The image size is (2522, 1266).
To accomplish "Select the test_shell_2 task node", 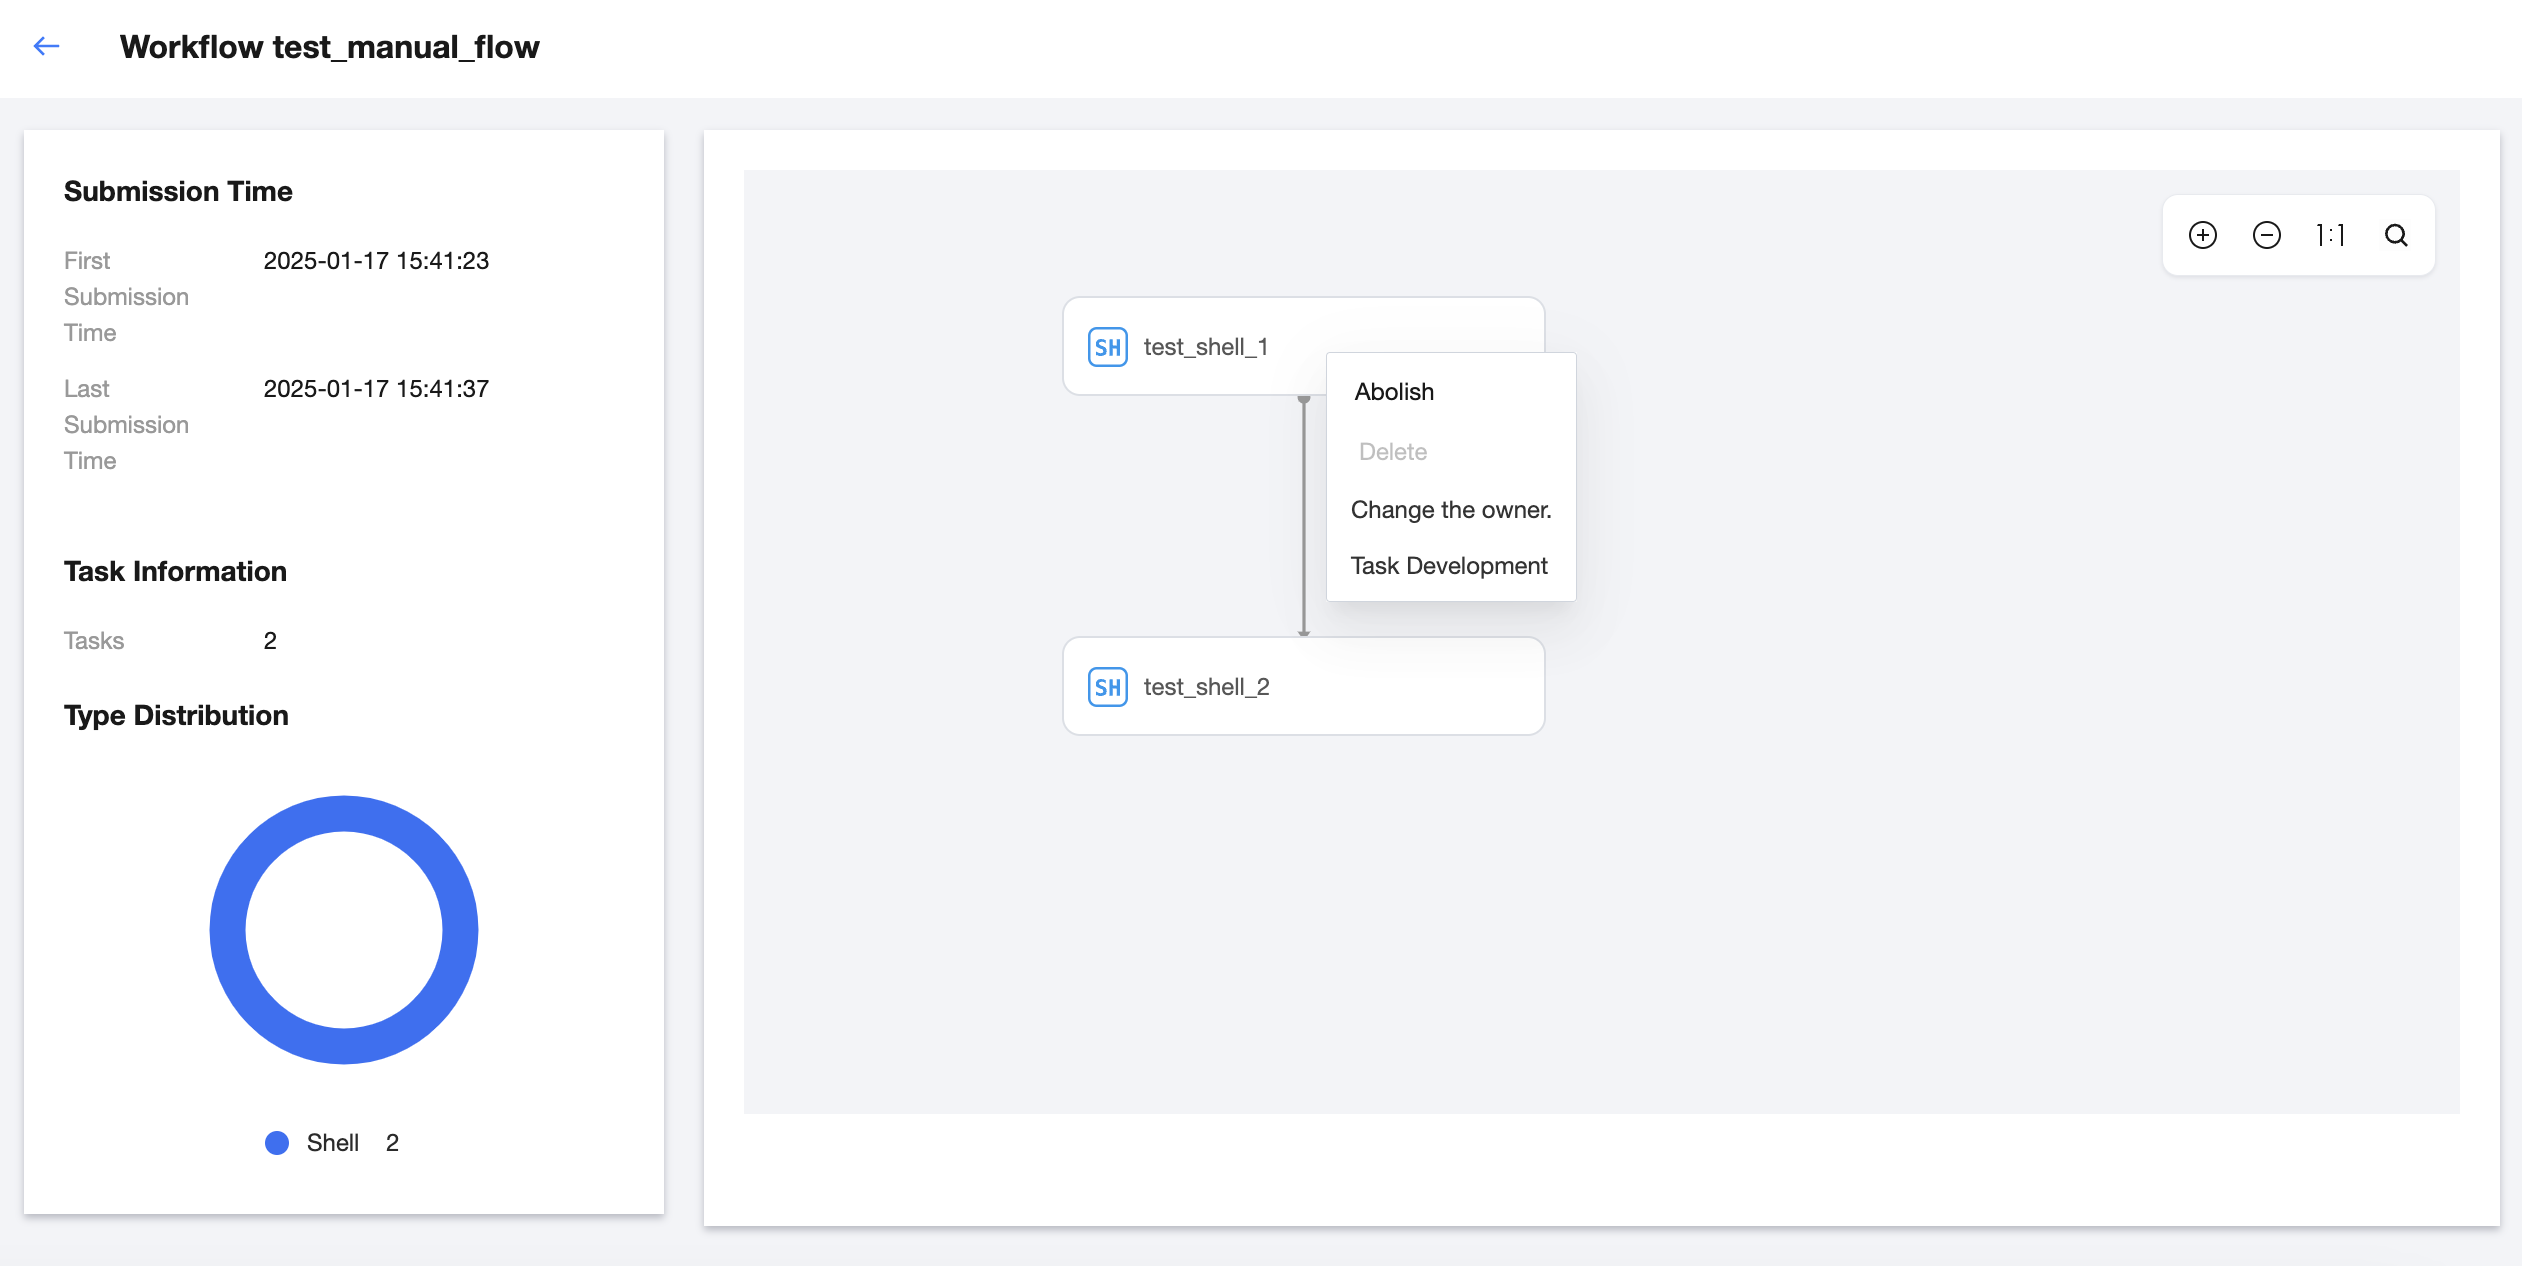I will (x=1302, y=686).
